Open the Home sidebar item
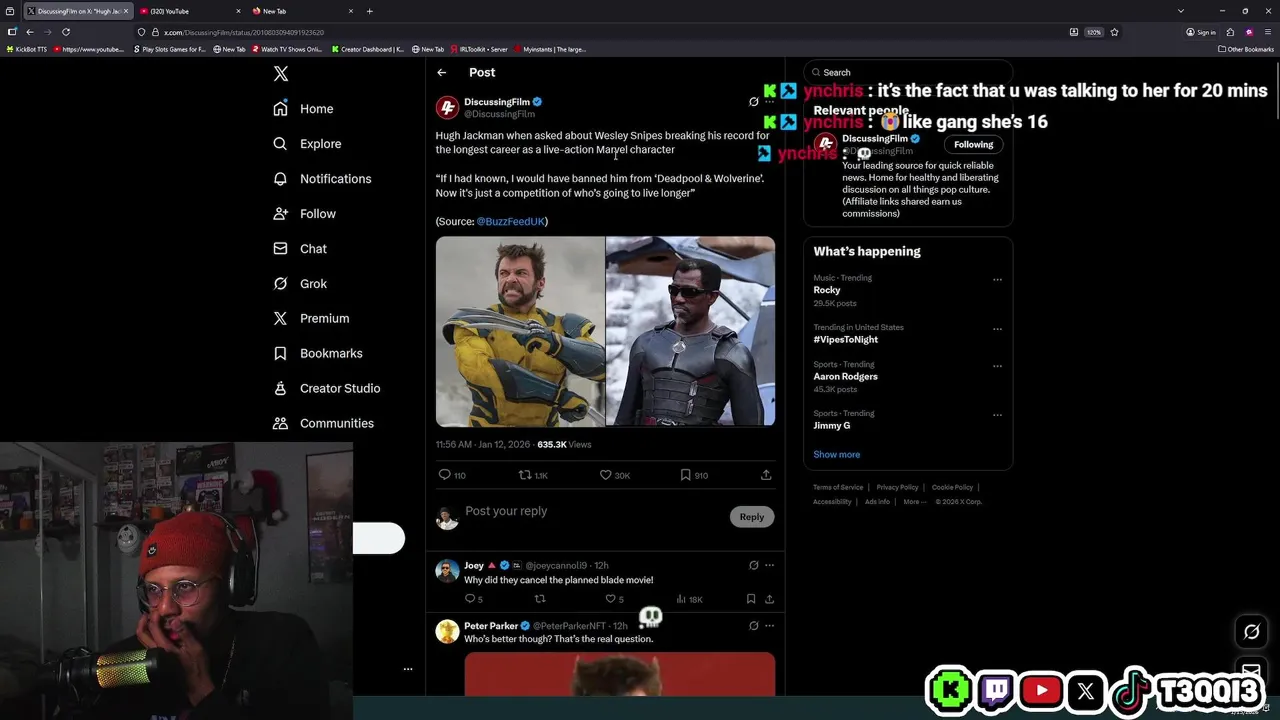The image size is (1280, 720). pyautogui.click(x=303, y=109)
